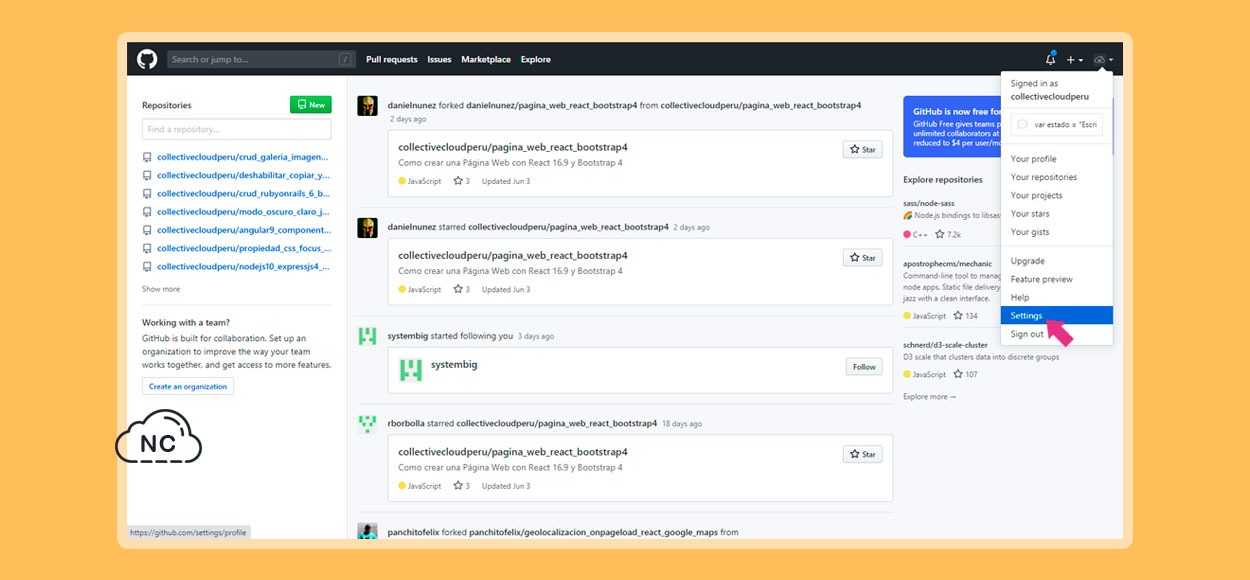Click the 107 stars count for schnerd/d3-scale-cluster
The height and width of the screenshot is (580, 1250).
click(966, 375)
